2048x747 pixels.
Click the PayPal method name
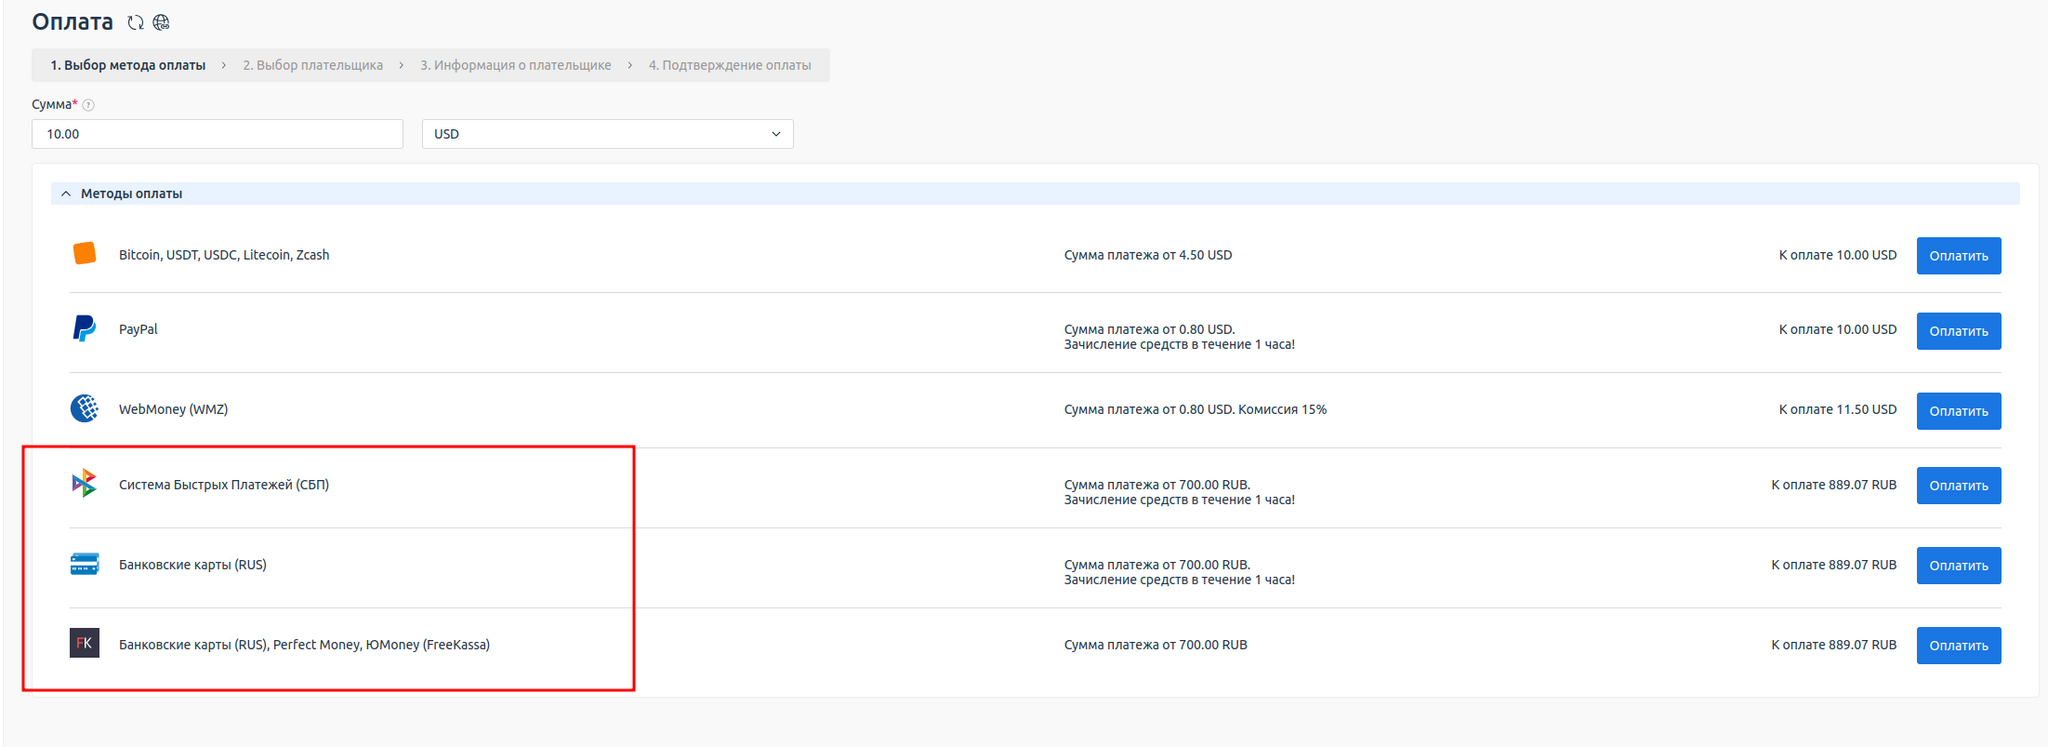tap(138, 329)
